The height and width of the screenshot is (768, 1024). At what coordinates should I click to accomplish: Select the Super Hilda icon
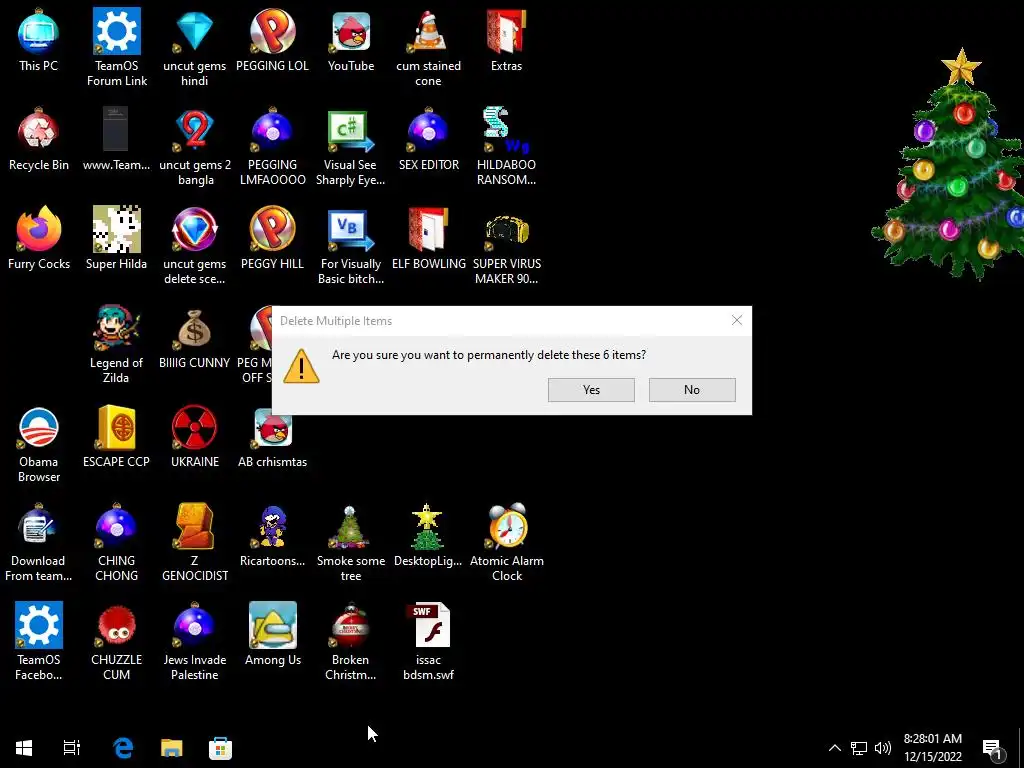[x=116, y=238]
